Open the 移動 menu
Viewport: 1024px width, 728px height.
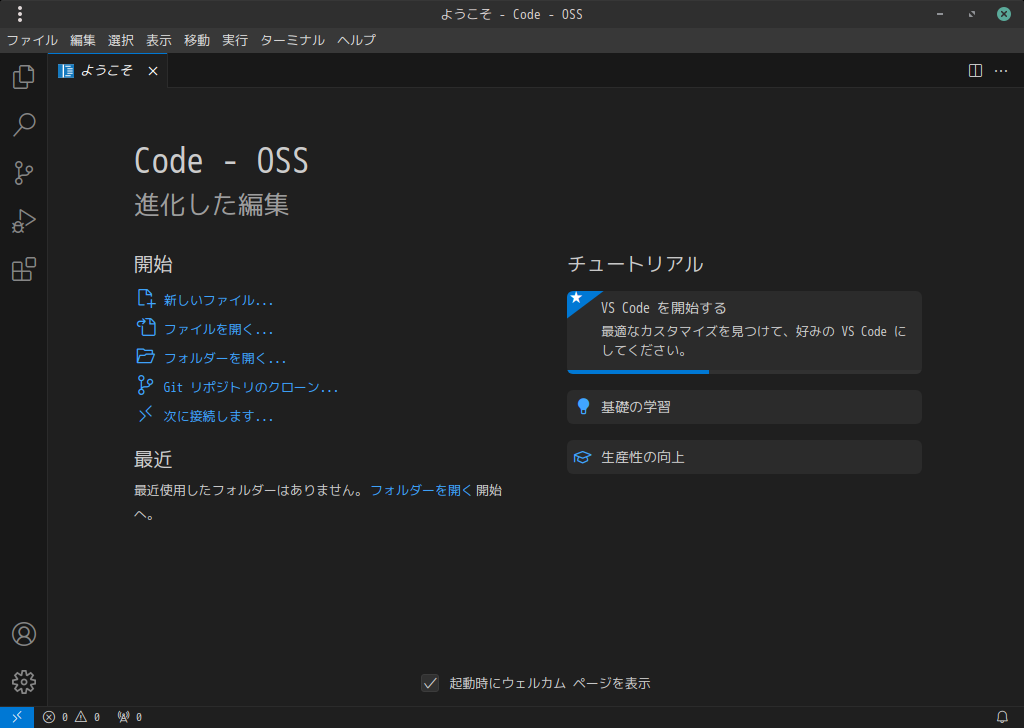click(197, 40)
